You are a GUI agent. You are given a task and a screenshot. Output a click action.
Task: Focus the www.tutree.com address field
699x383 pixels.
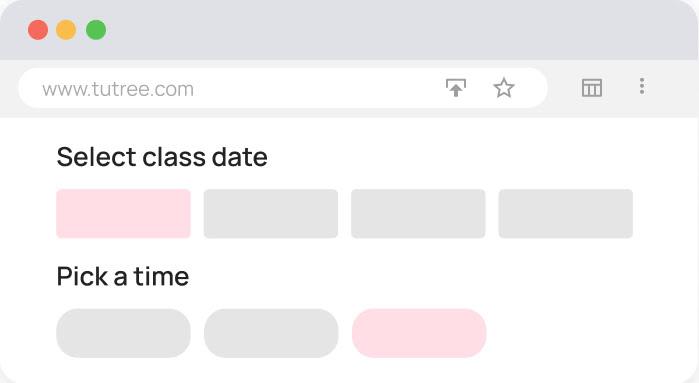coord(283,88)
